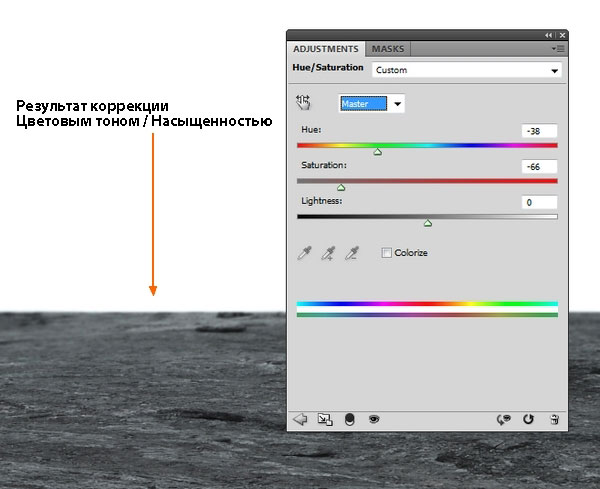Click the Lightness slider handle
This screenshot has height=489, width=600.
[428, 223]
